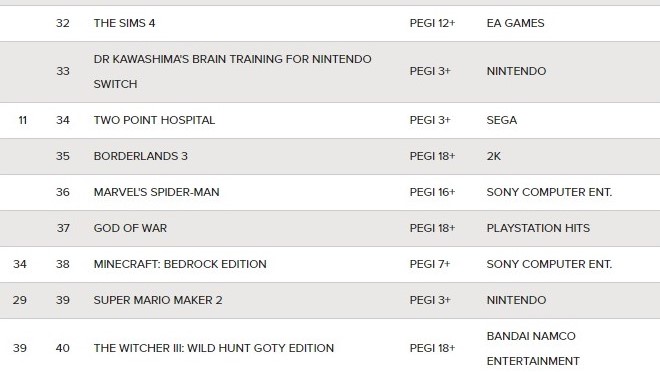Click SUPER MARIO MAKER 2 title
This screenshot has height=372, width=660.
coord(158,300)
